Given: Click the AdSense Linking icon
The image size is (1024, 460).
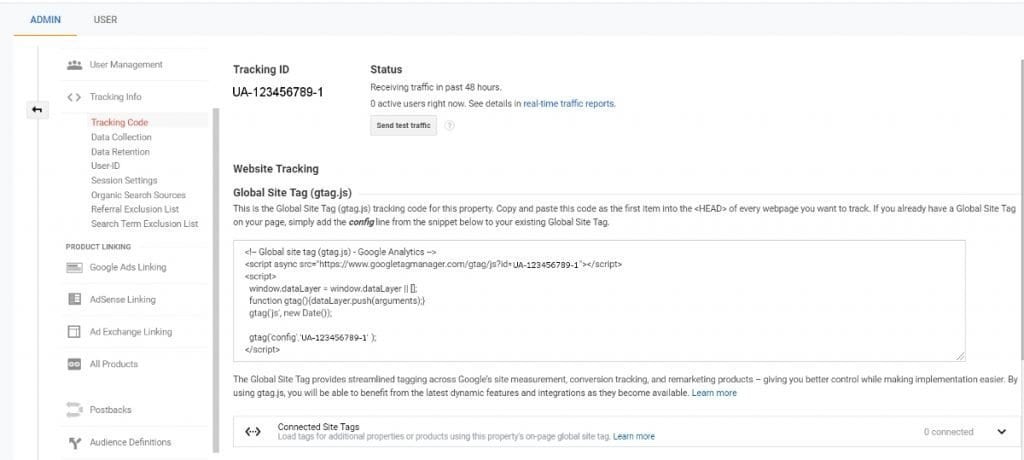Looking at the screenshot, I should point(74,299).
